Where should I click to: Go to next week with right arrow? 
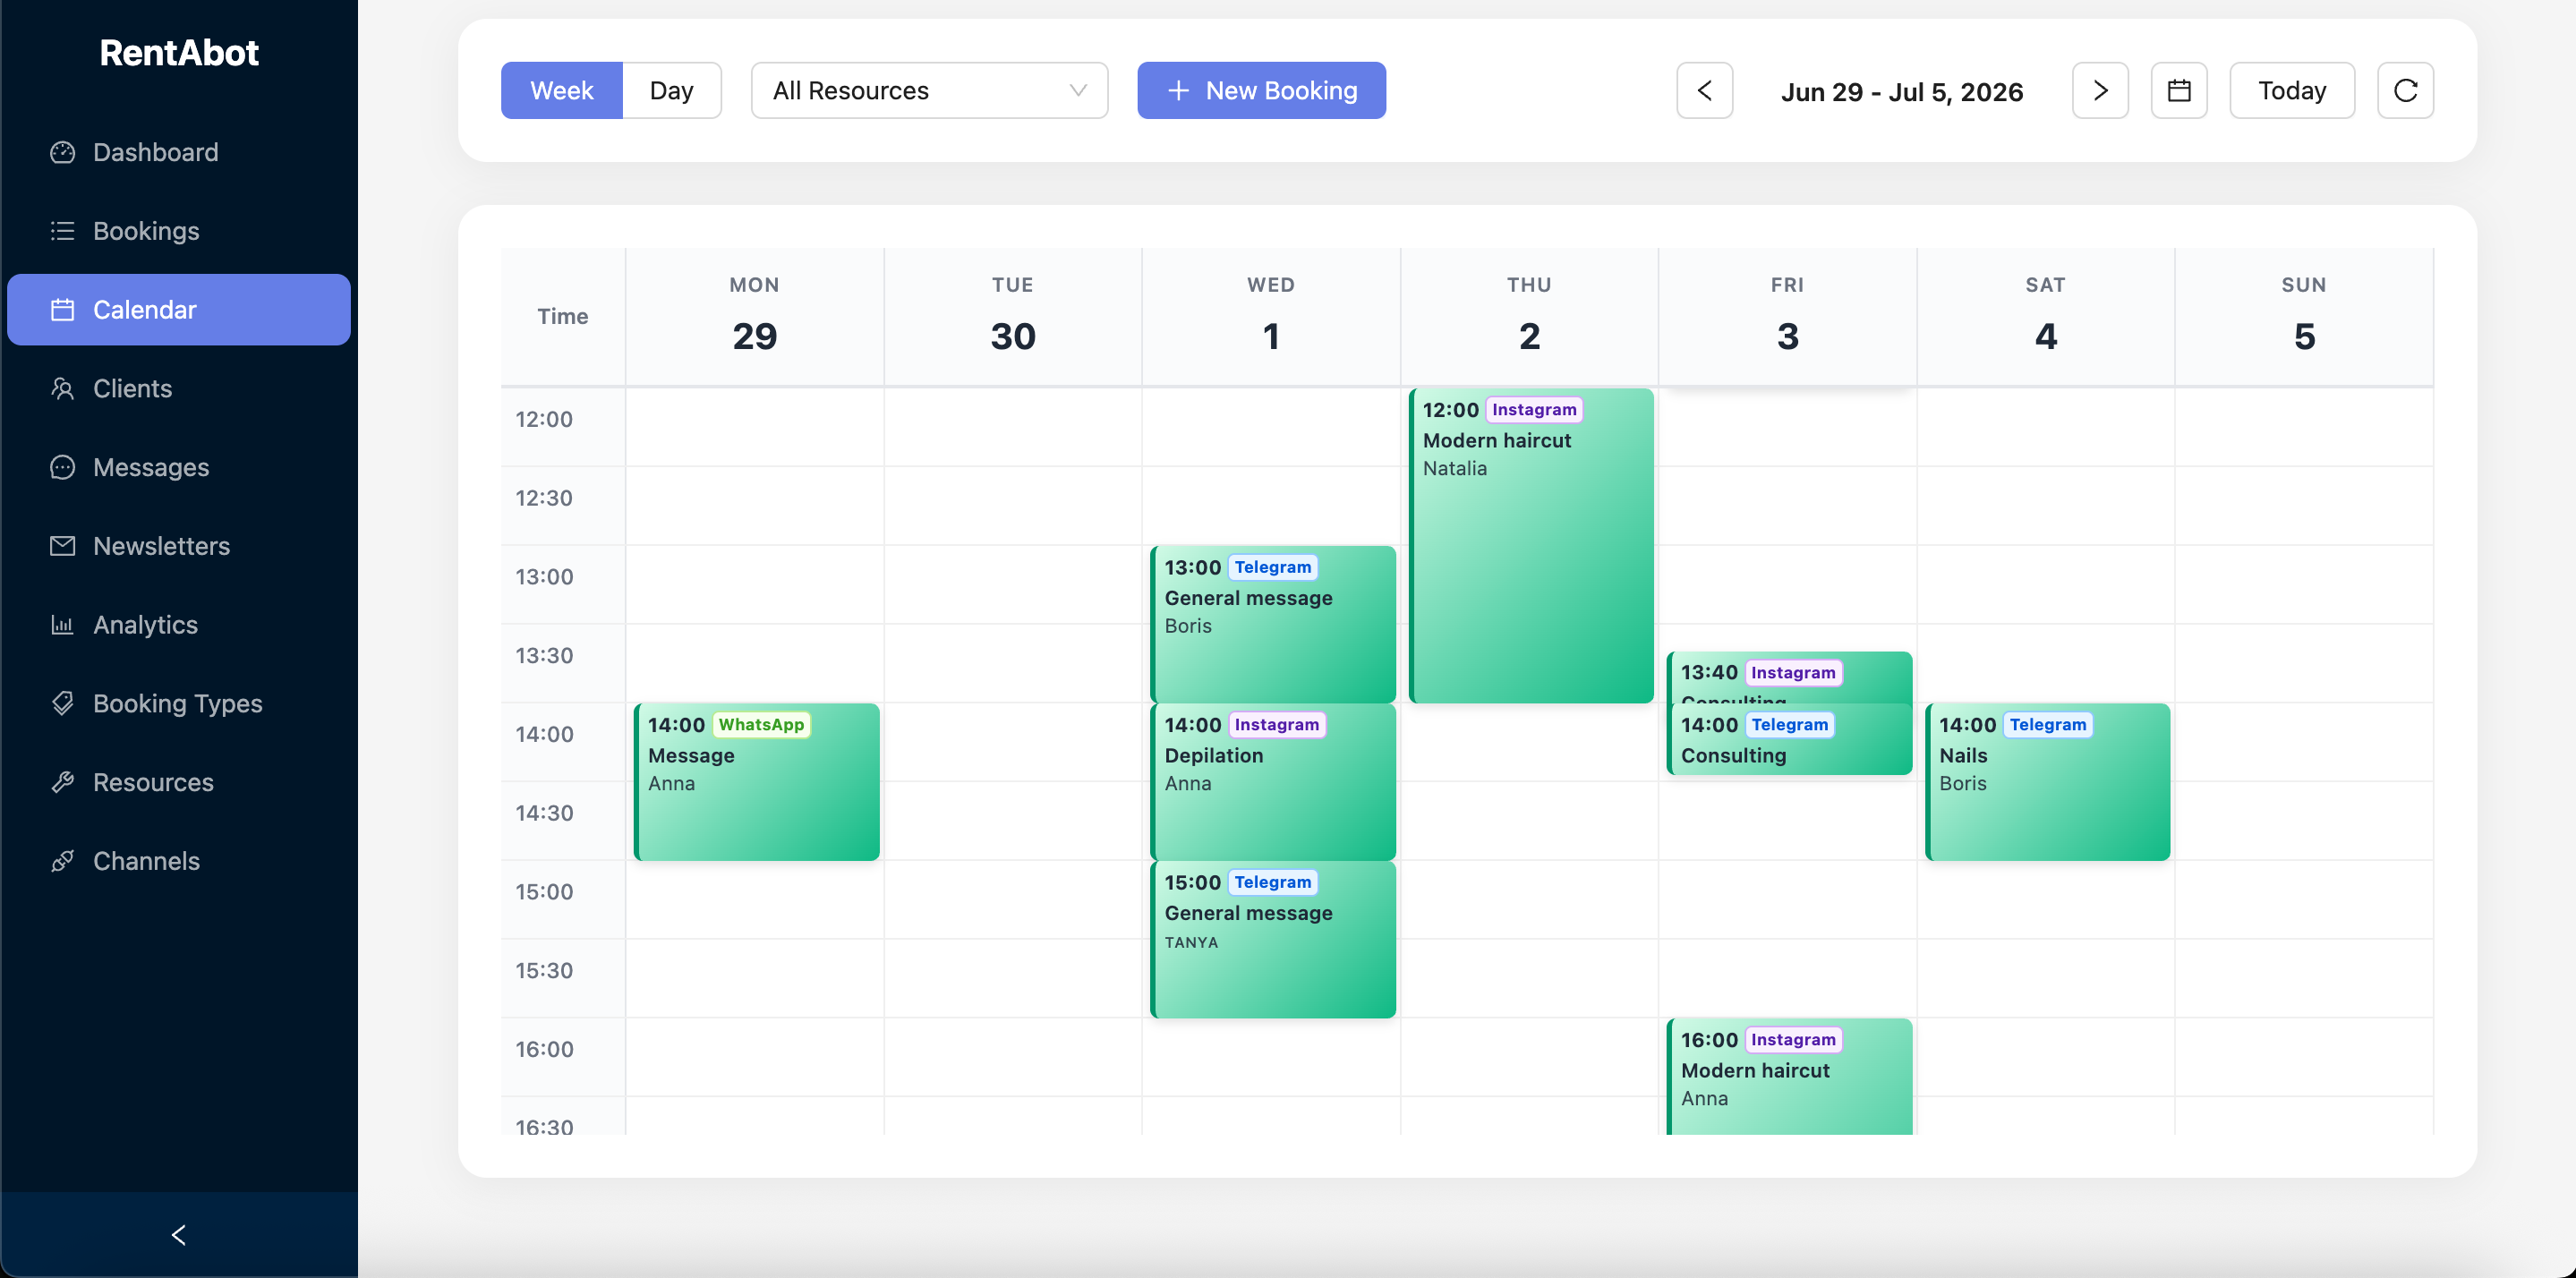(2100, 91)
